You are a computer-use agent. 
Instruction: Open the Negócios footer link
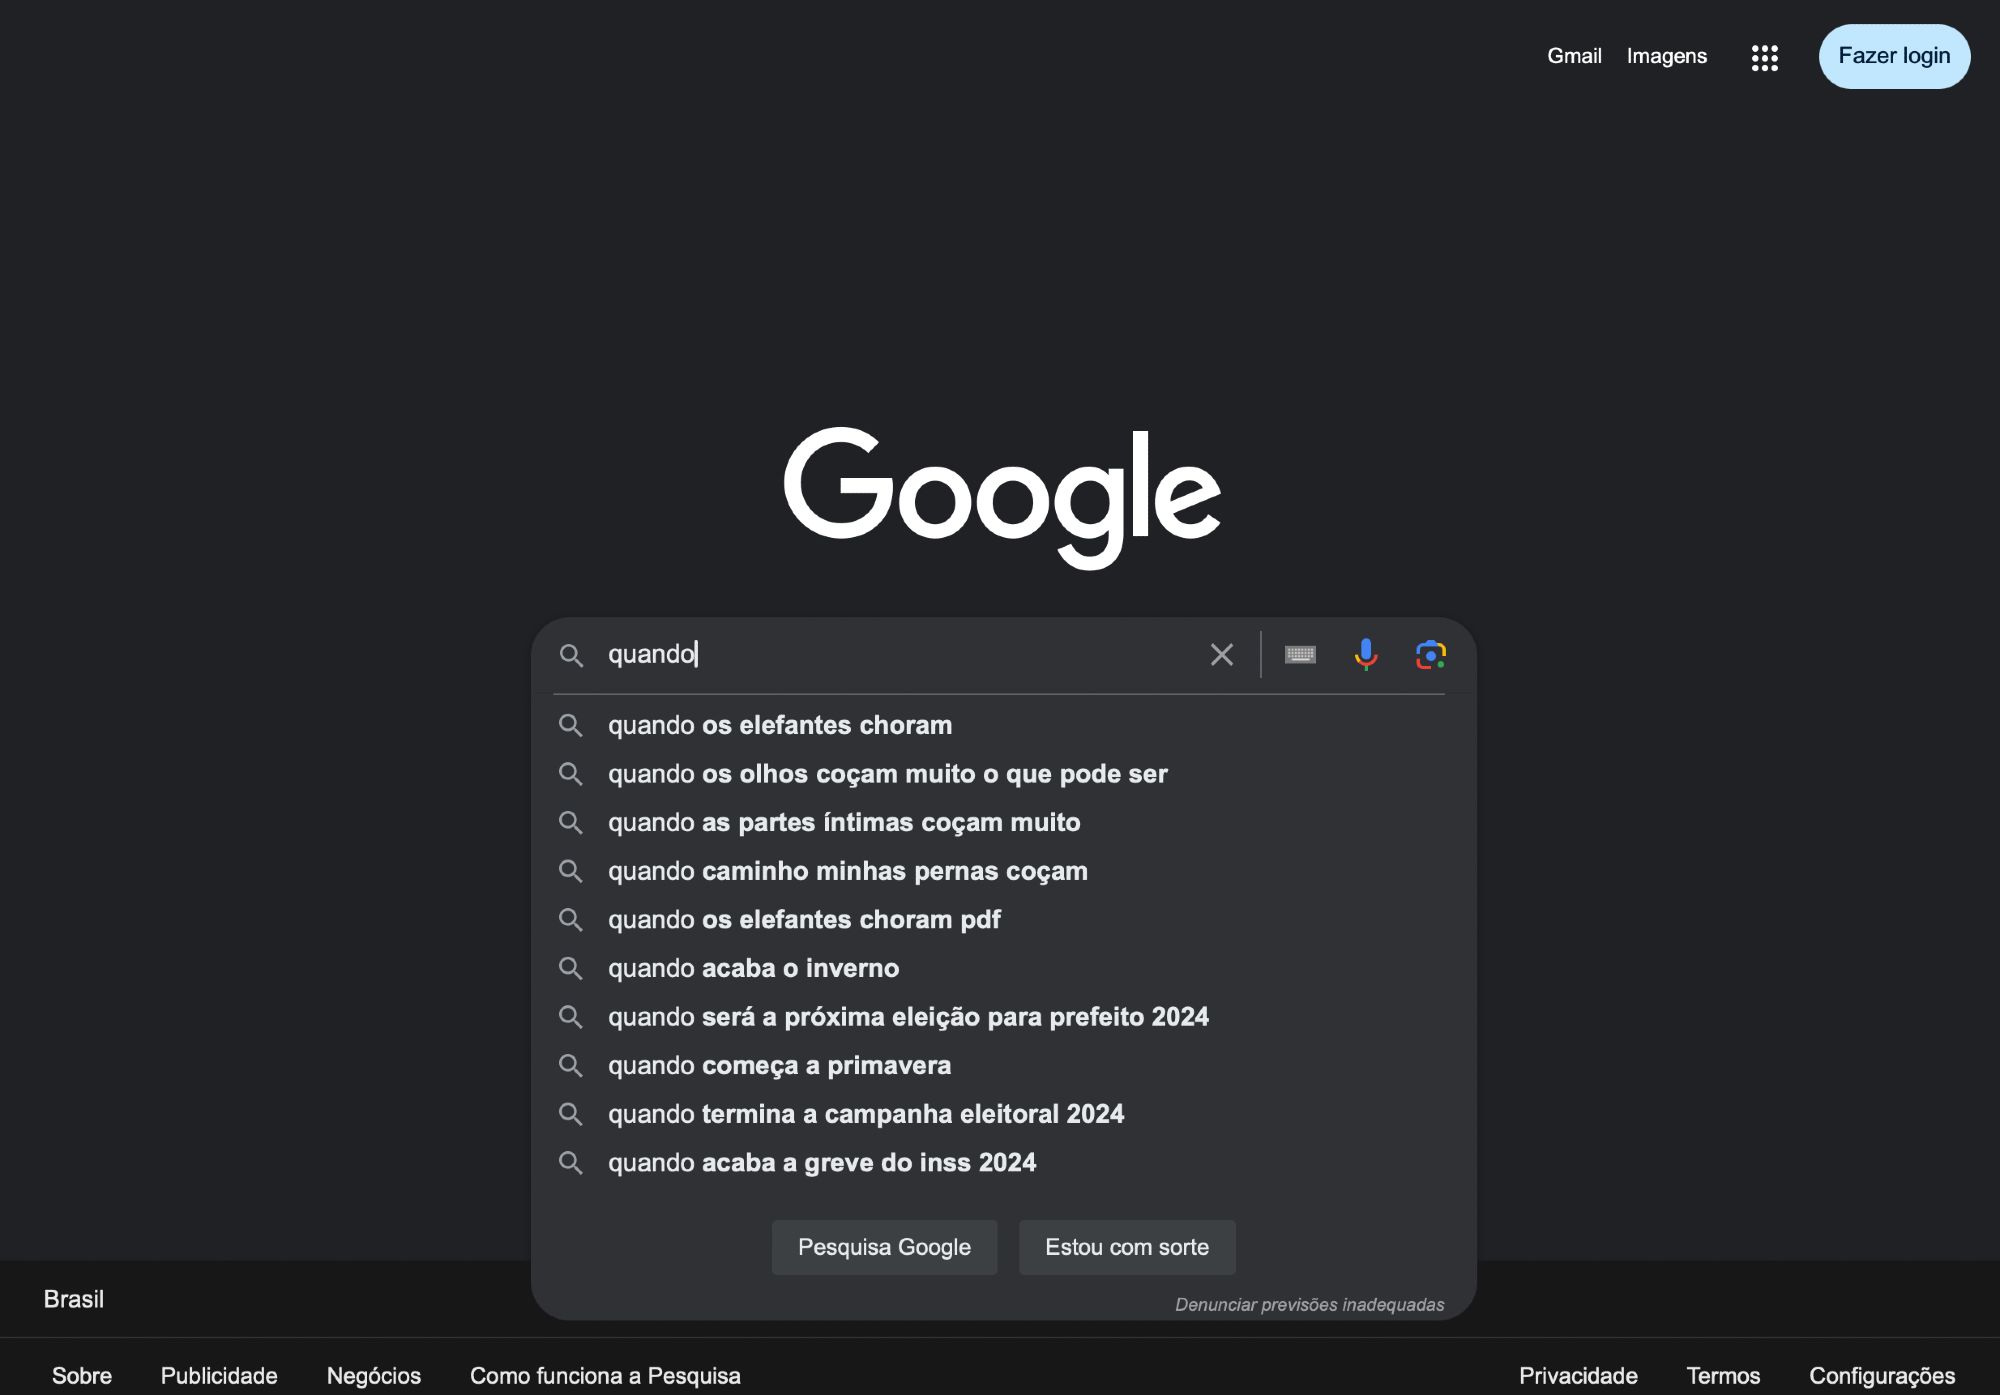pyautogui.click(x=374, y=1375)
